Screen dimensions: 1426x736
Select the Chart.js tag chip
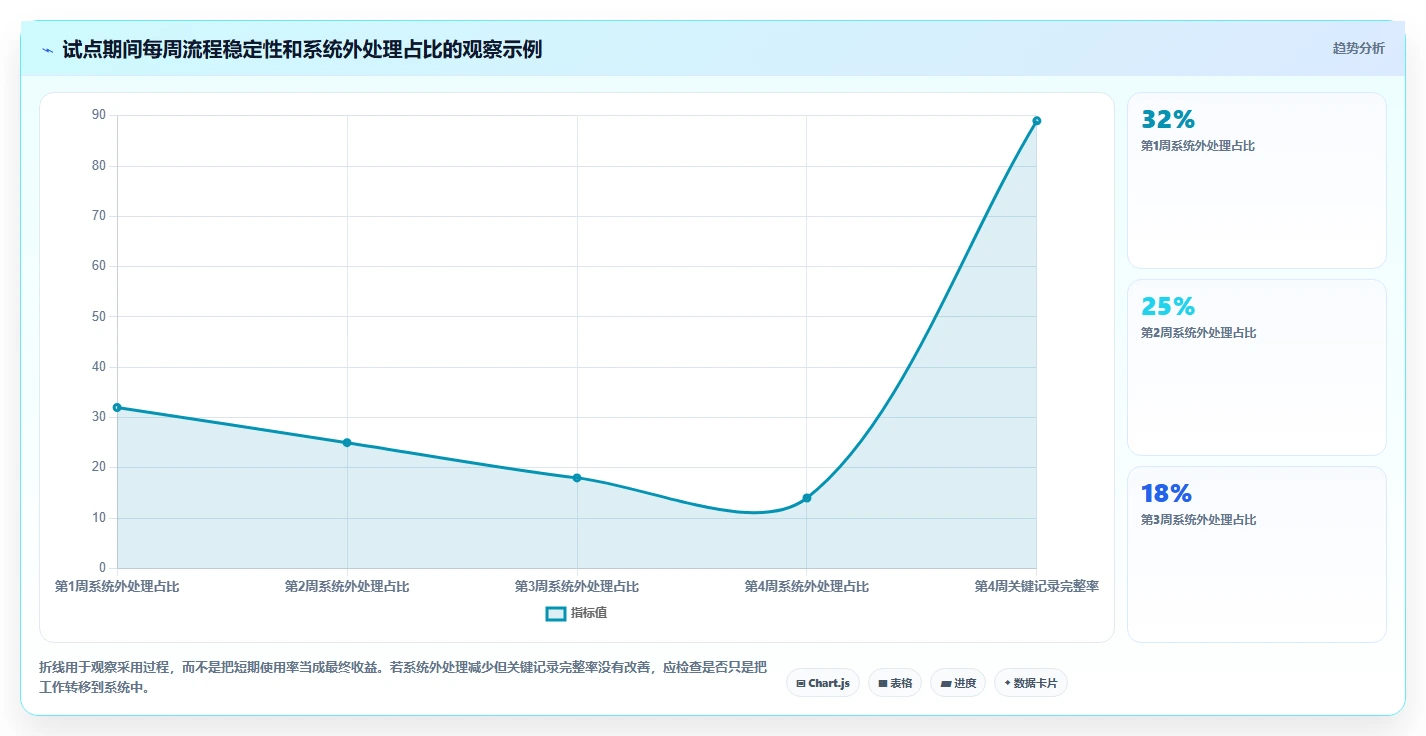(822, 683)
